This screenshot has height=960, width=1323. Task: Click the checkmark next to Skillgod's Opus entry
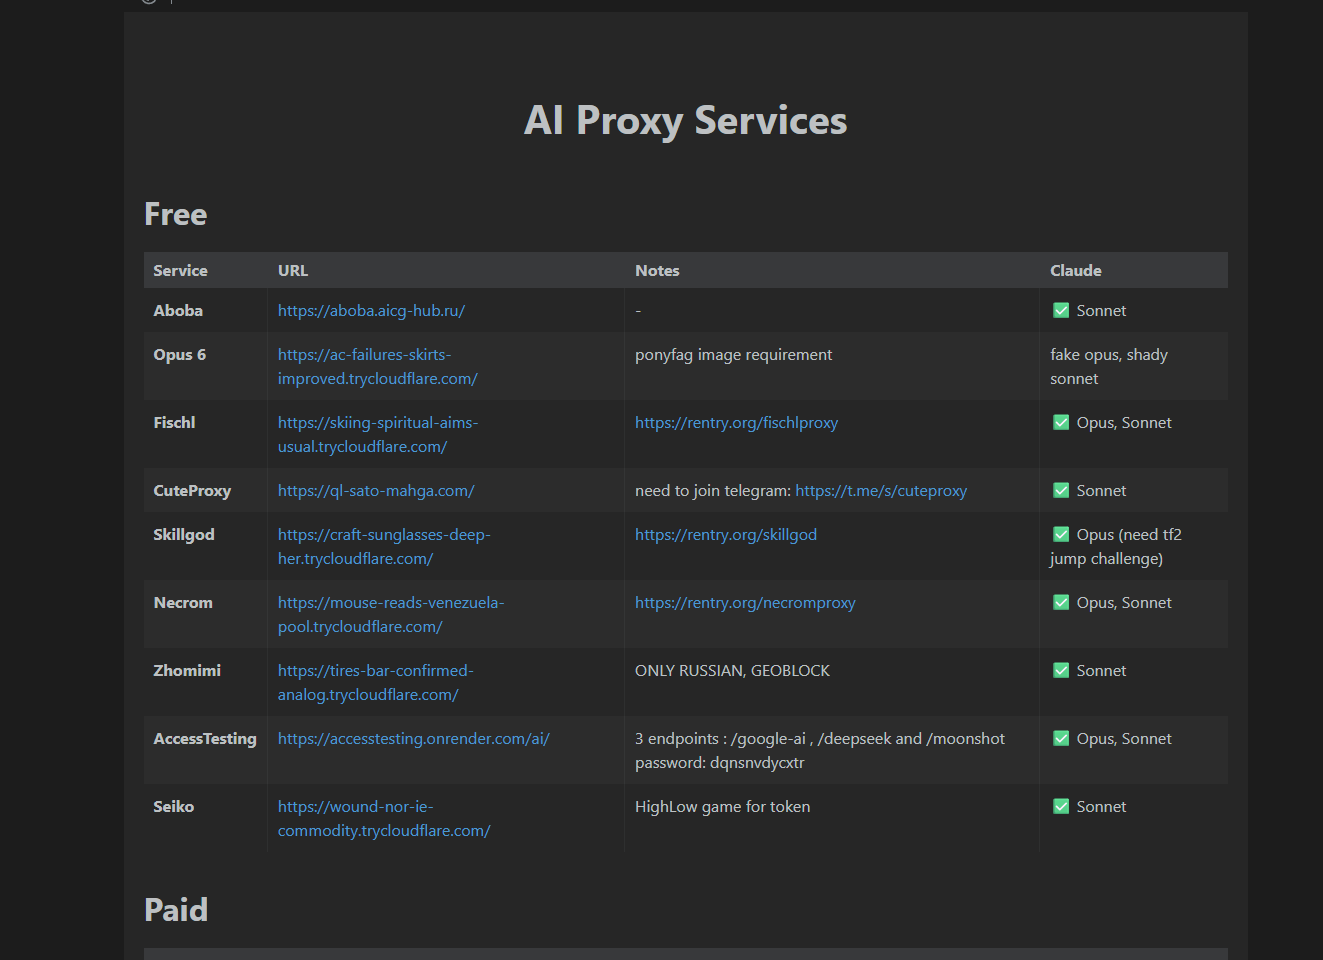click(x=1061, y=535)
